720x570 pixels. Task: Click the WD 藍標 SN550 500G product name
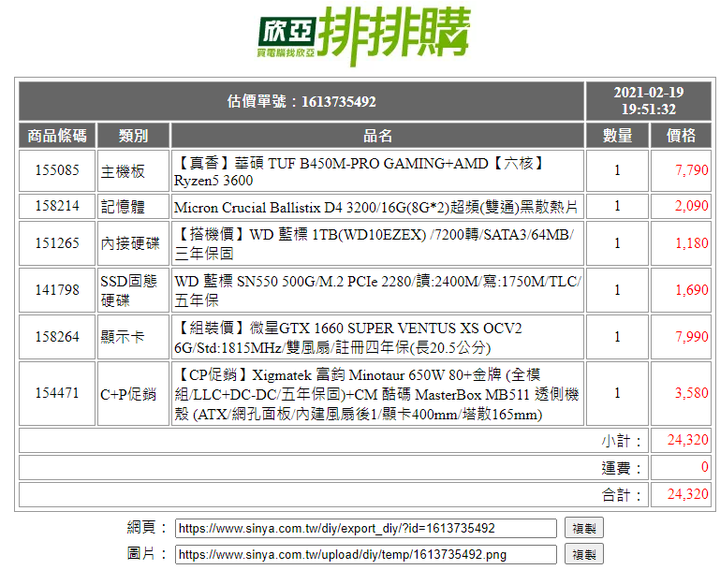tap(377, 290)
